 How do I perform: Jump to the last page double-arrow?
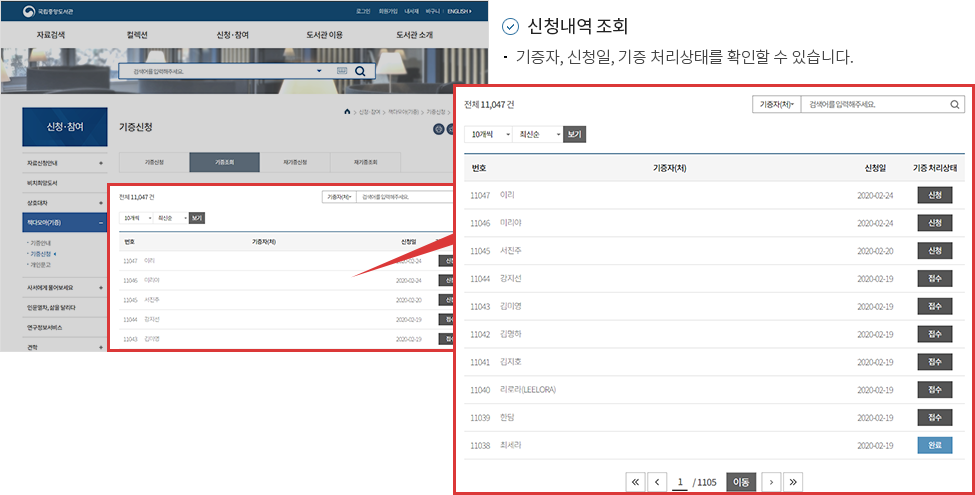(x=793, y=482)
